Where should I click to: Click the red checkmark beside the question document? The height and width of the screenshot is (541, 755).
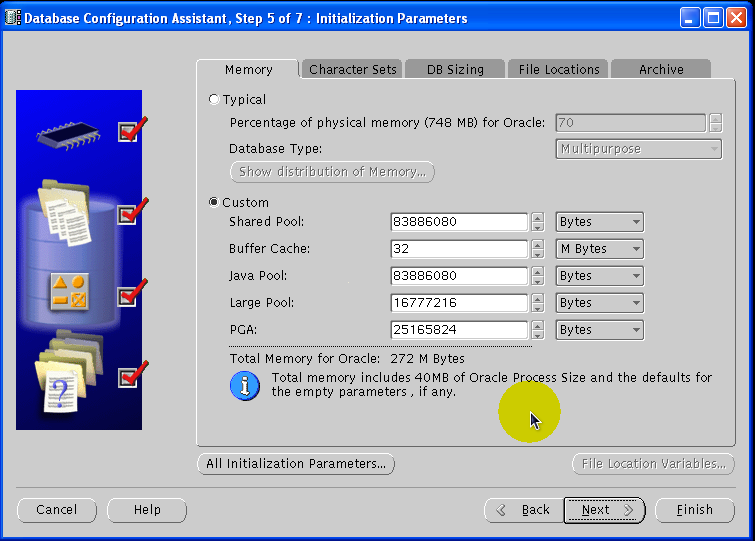click(132, 374)
